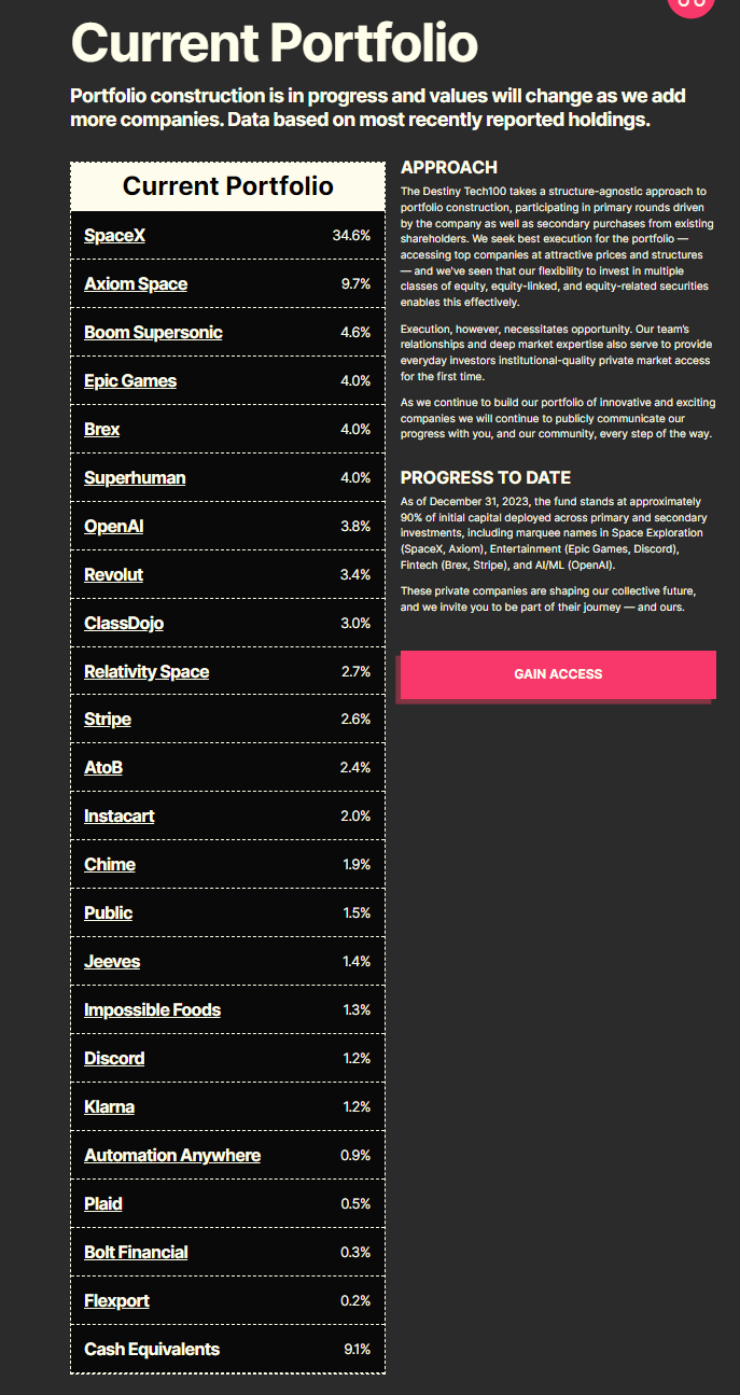Open the ClassDojo link
The width and height of the screenshot is (740, 1395).
tap(124, 623)
